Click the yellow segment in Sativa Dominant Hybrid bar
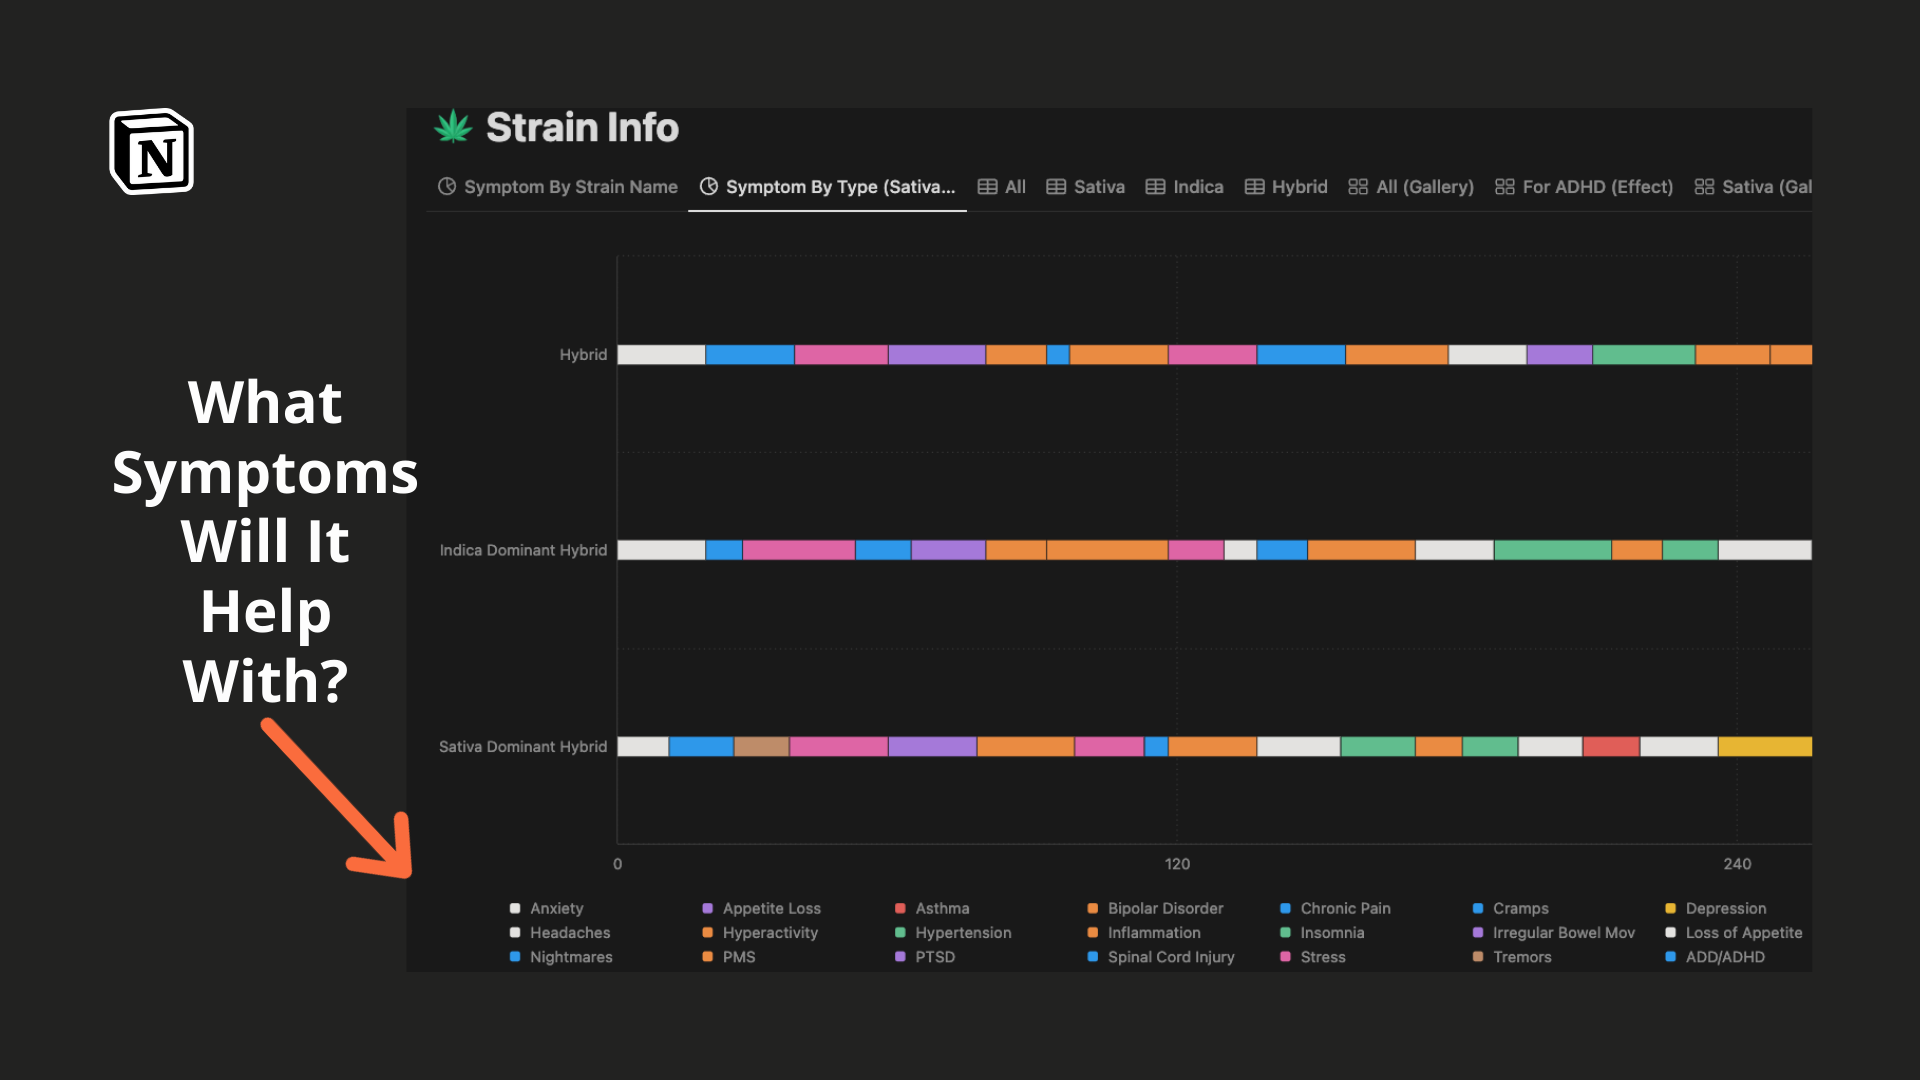 point(1764,746)
